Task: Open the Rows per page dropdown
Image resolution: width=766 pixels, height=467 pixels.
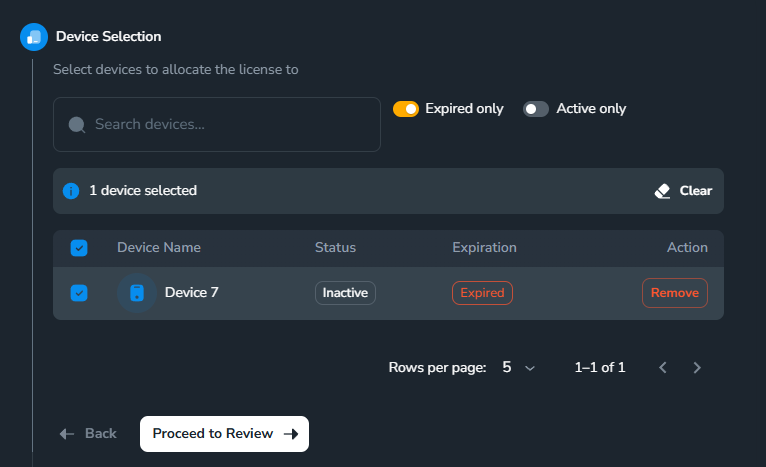Action: tap(519, 367)
